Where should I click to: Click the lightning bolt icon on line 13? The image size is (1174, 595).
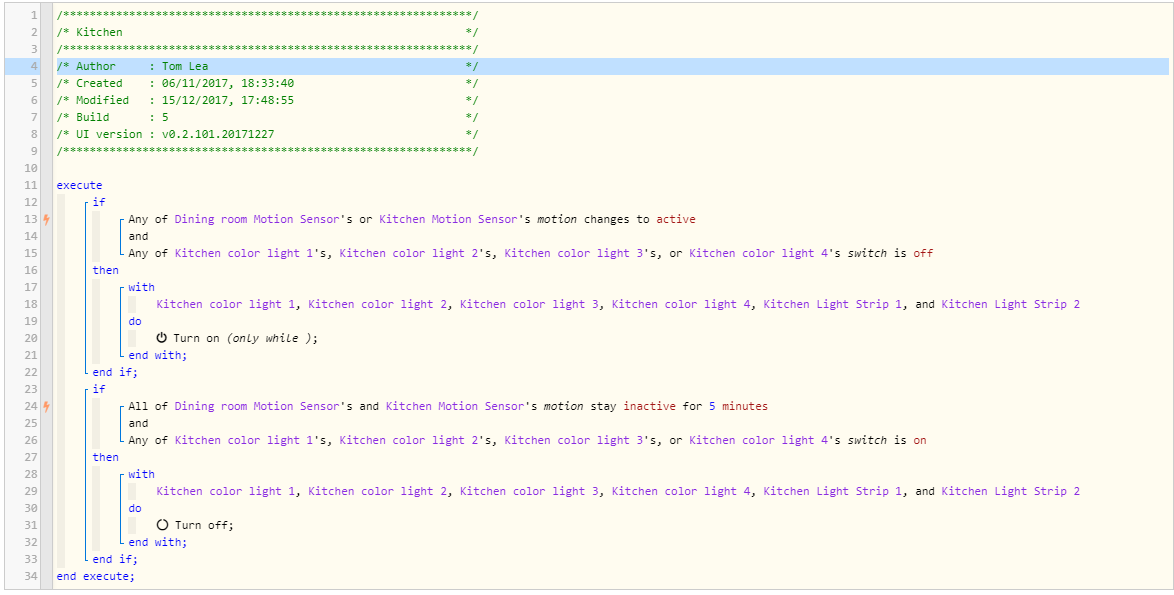46,219
